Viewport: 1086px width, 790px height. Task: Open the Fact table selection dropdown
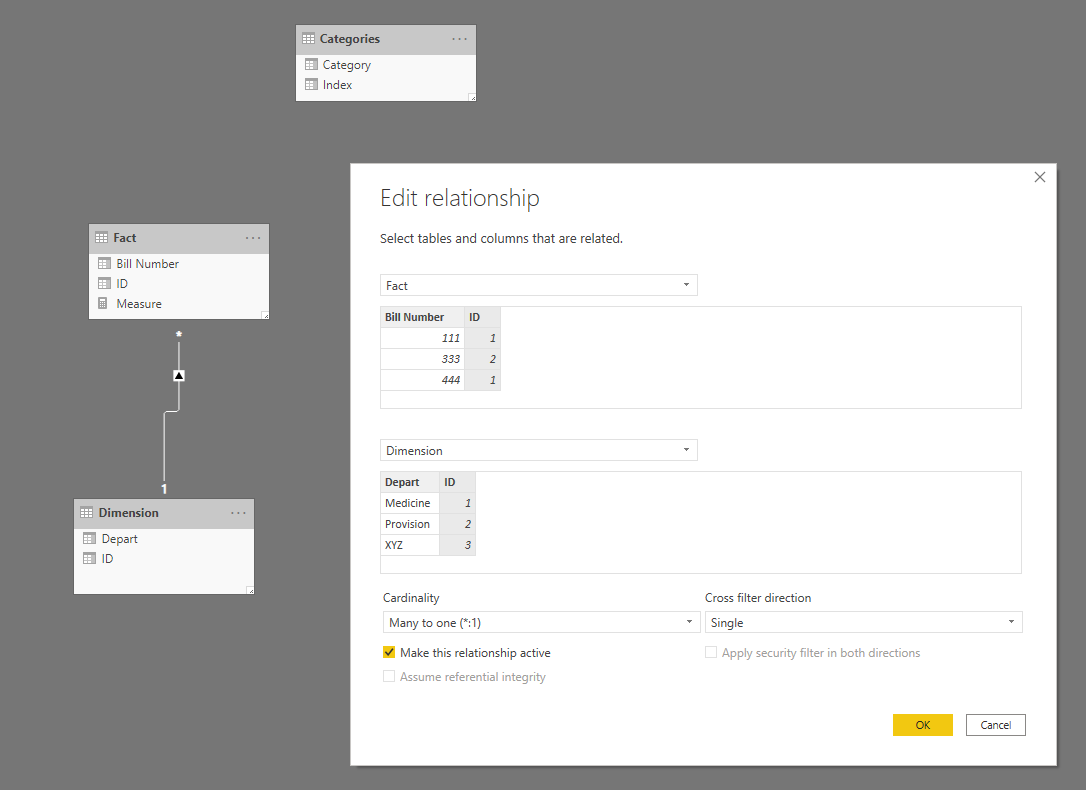tap(539, 285)
